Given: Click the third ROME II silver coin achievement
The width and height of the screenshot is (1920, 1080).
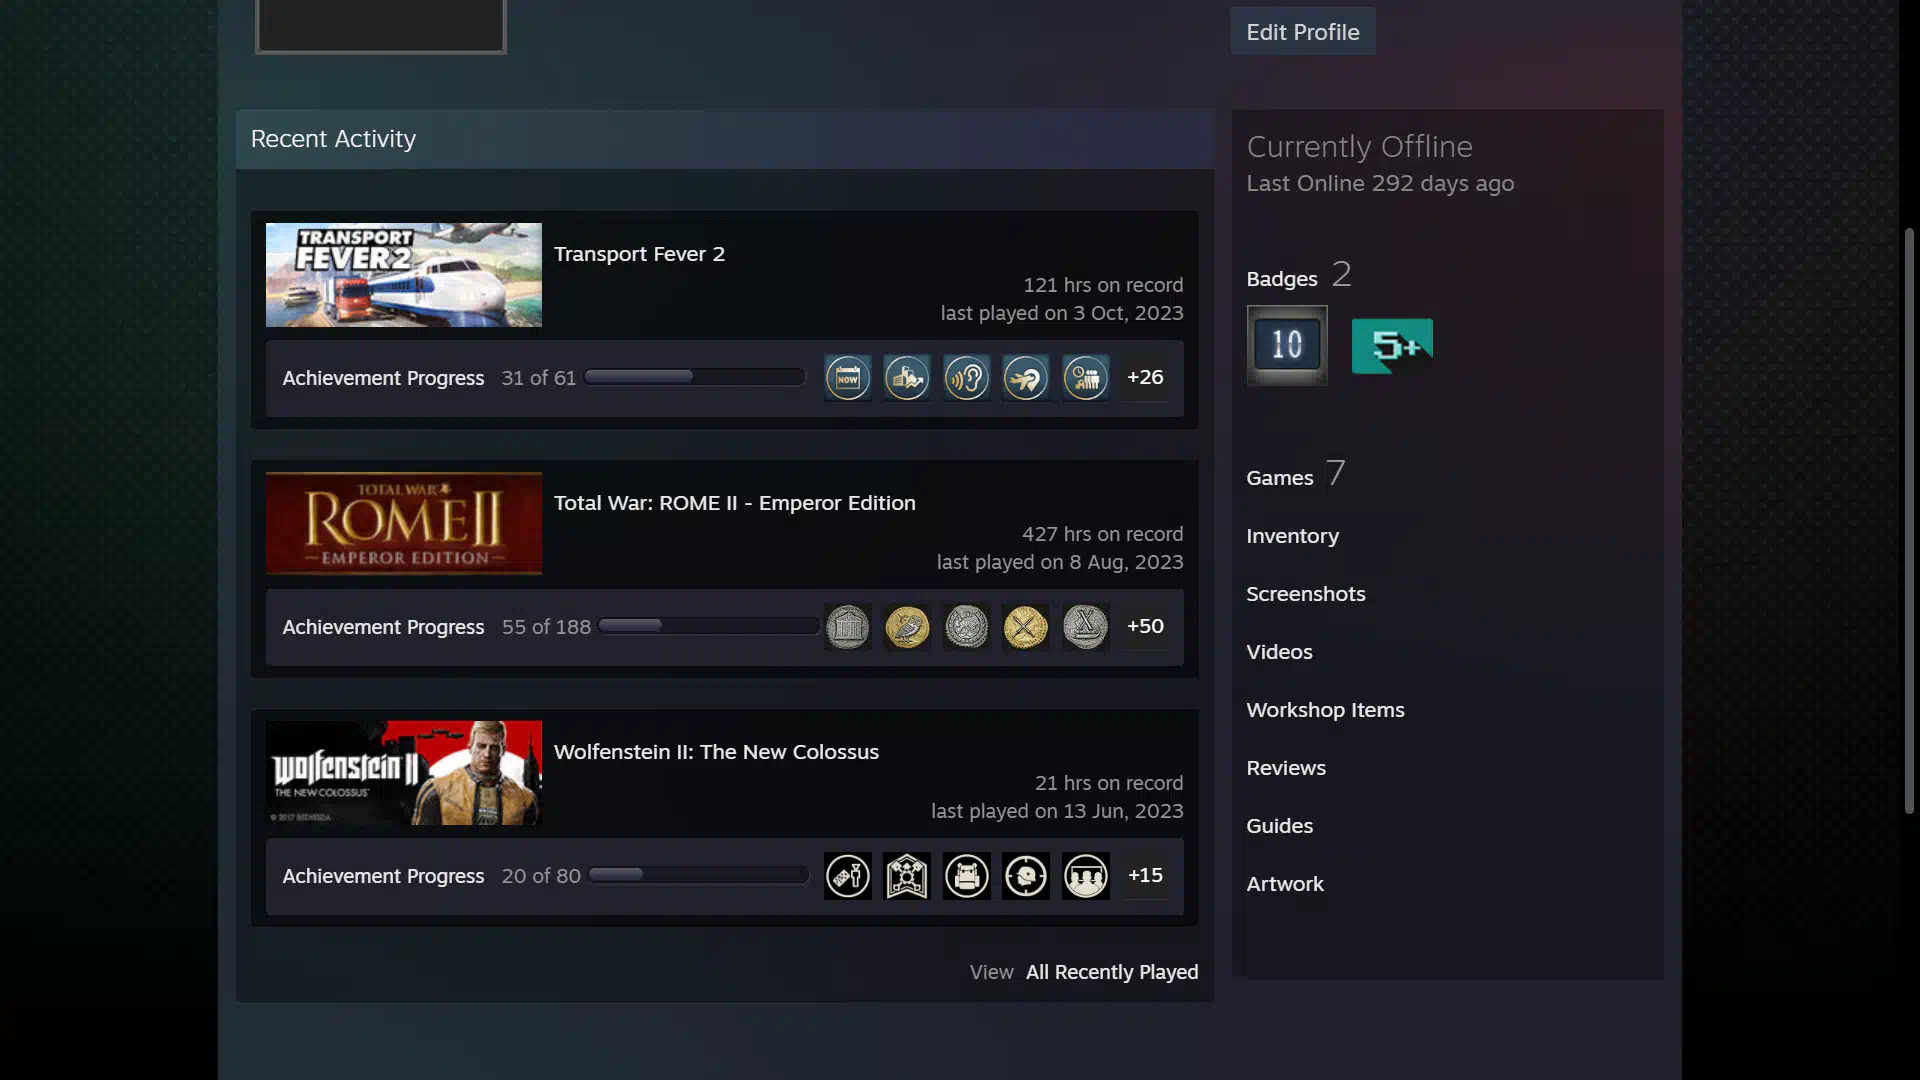Looking at the screenshot, I should [966, 627].
